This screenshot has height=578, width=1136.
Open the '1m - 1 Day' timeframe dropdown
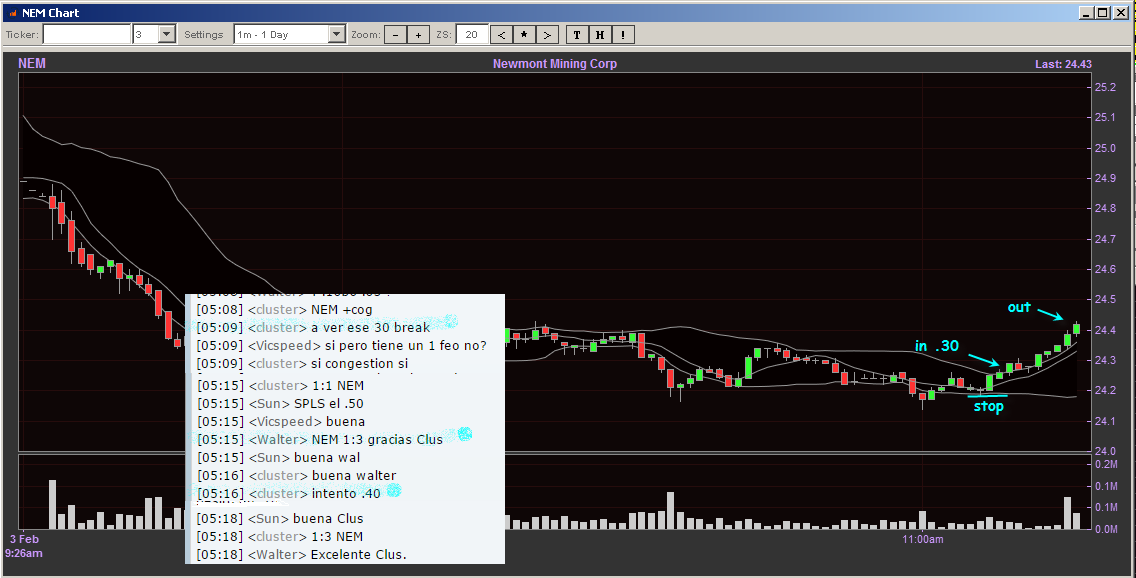tap(337, 34)
